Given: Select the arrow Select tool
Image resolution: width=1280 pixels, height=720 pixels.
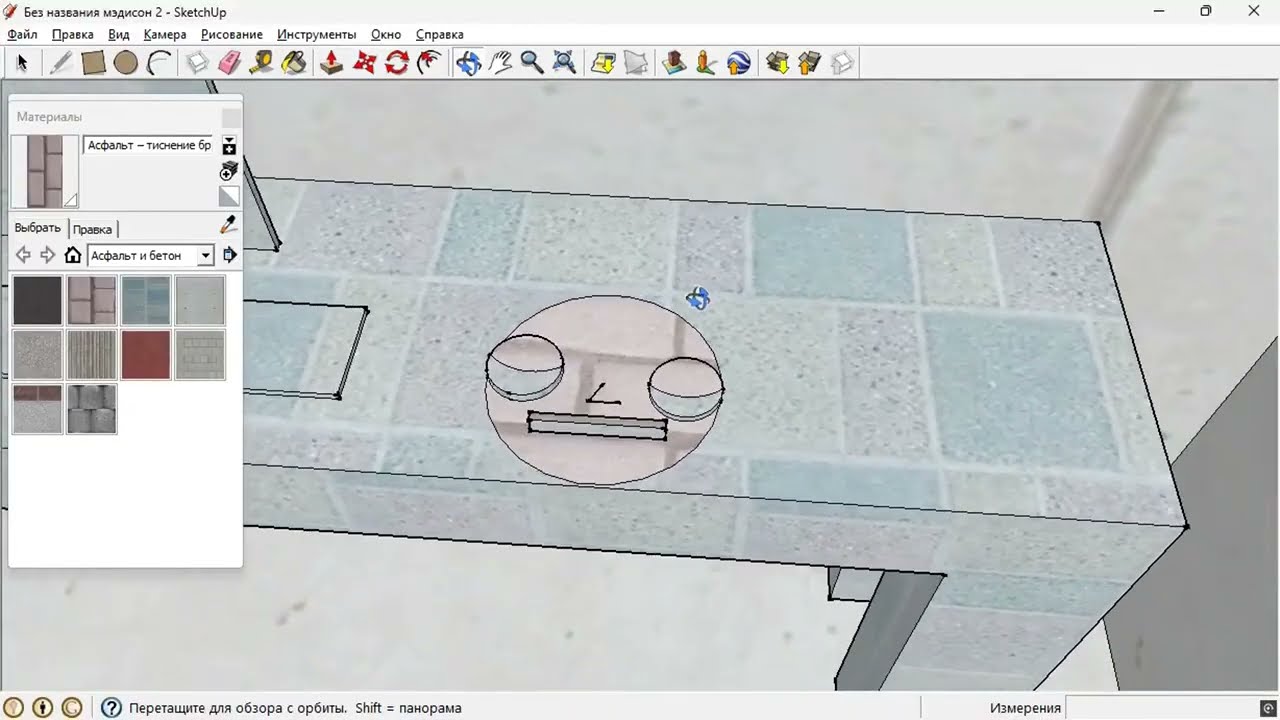Looking at the screenshot, I should tap(22, 63).
